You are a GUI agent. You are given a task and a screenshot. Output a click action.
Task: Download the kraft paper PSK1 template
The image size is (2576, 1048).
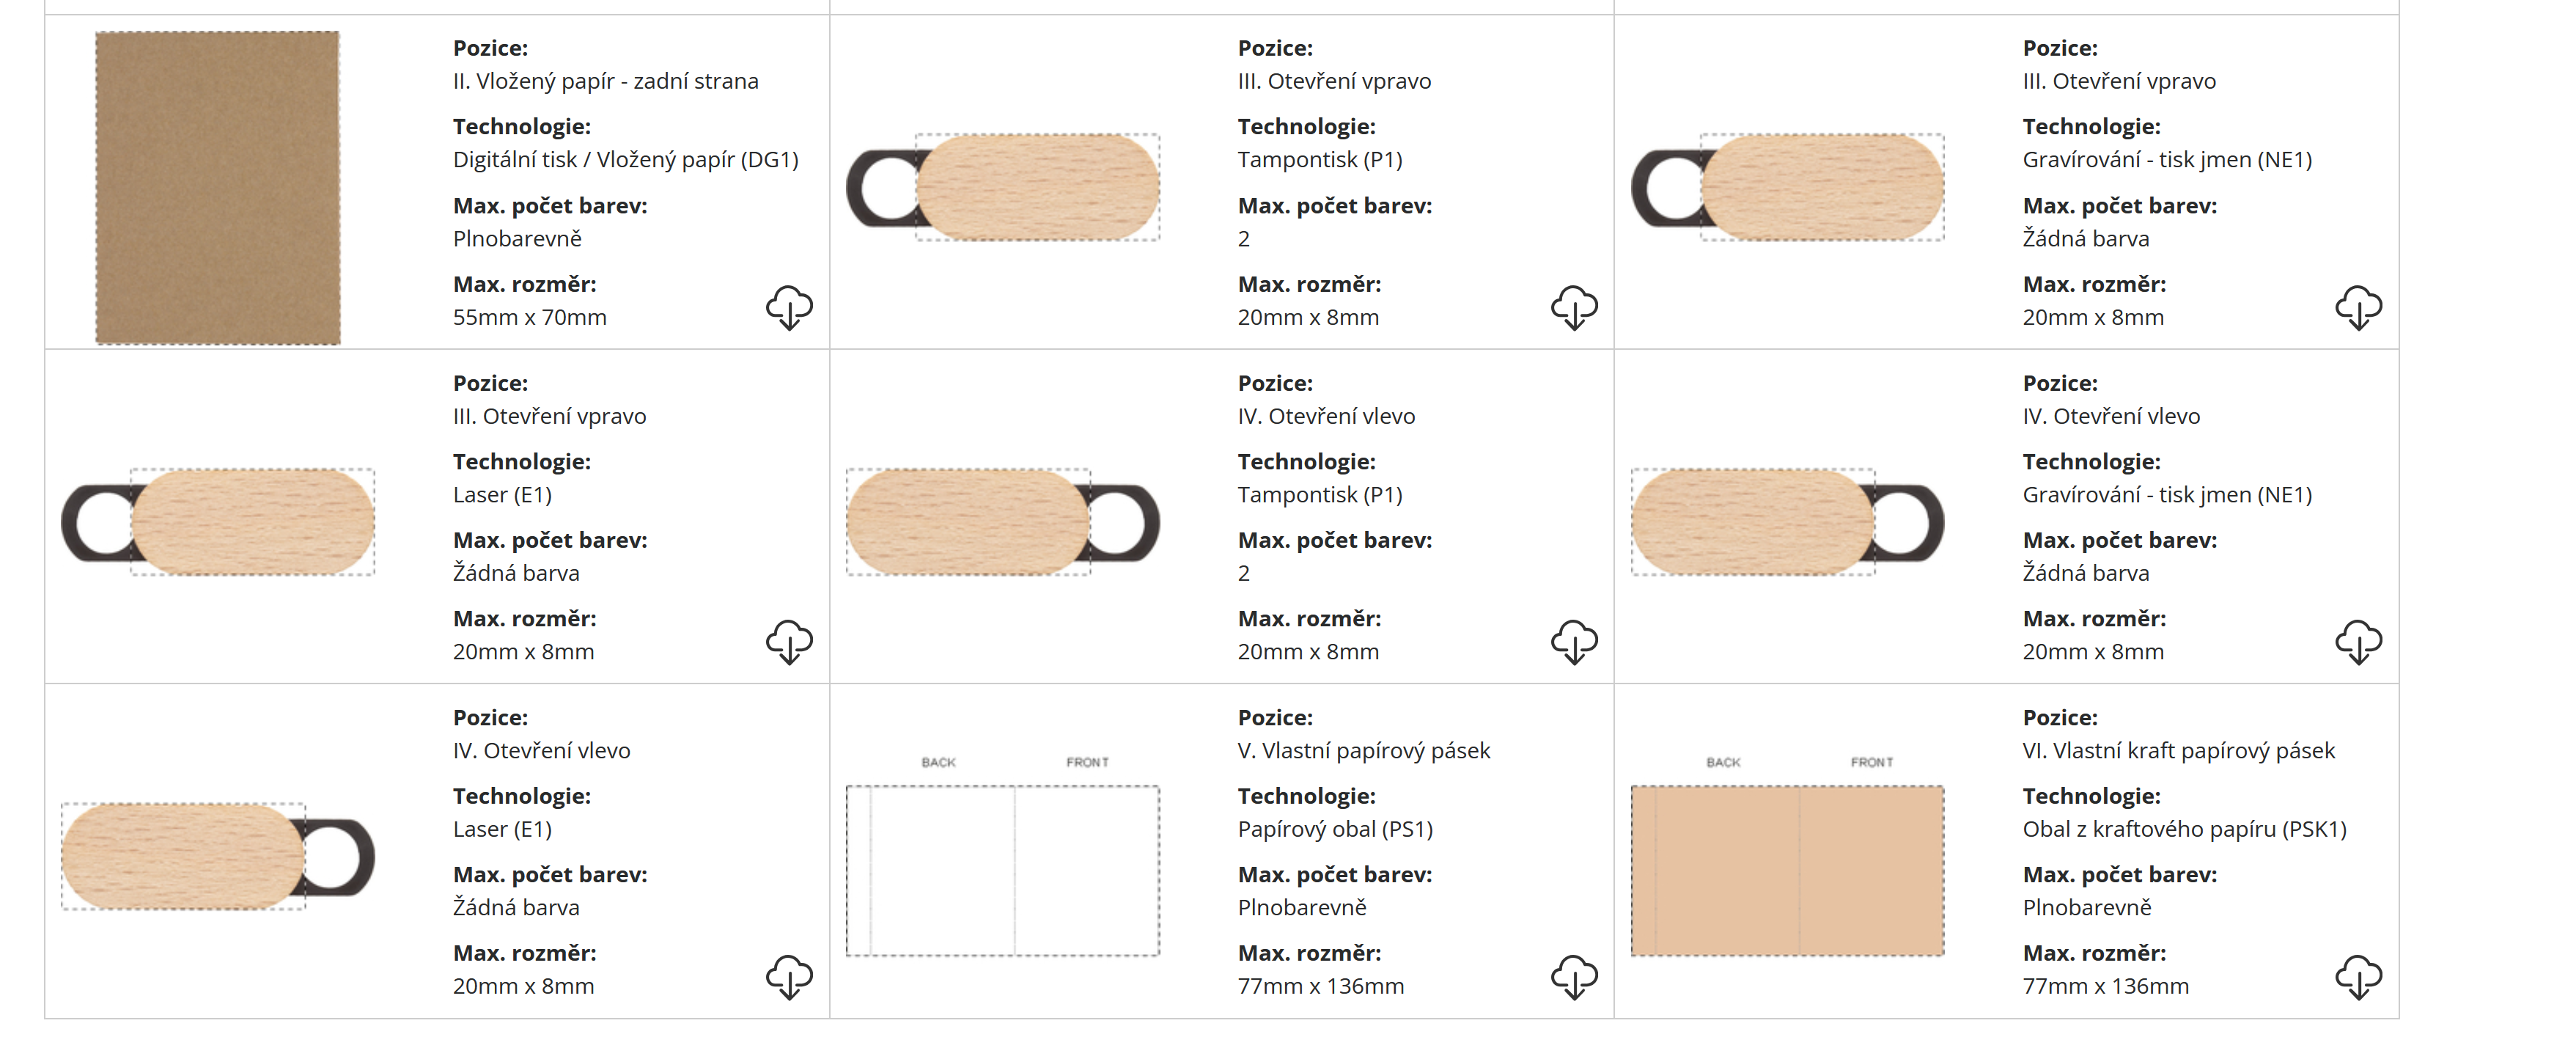[x=2358, y=977]
